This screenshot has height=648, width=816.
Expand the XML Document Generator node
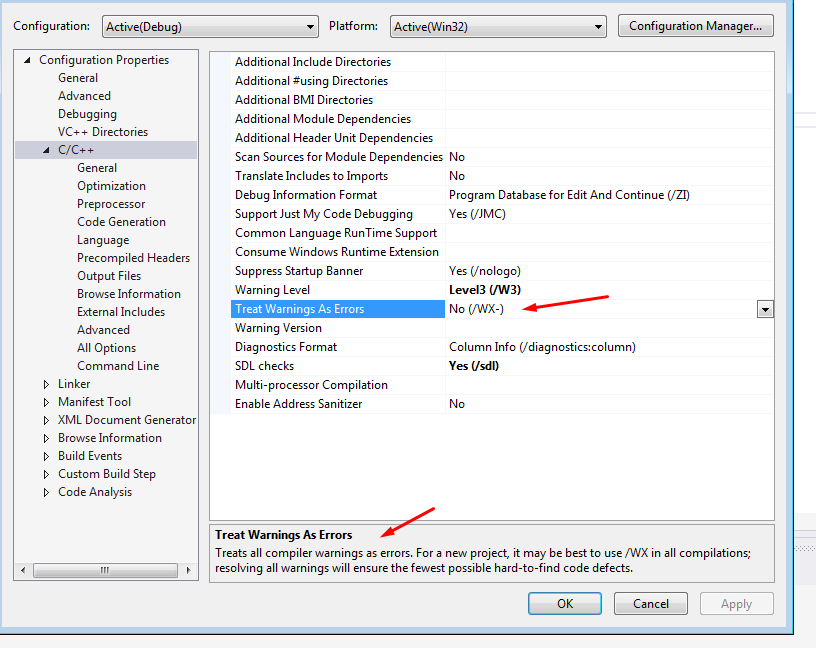tap(46, 421)
